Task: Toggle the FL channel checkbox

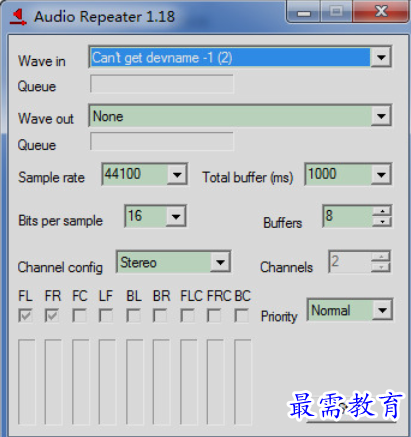Action: pos(25,315)
